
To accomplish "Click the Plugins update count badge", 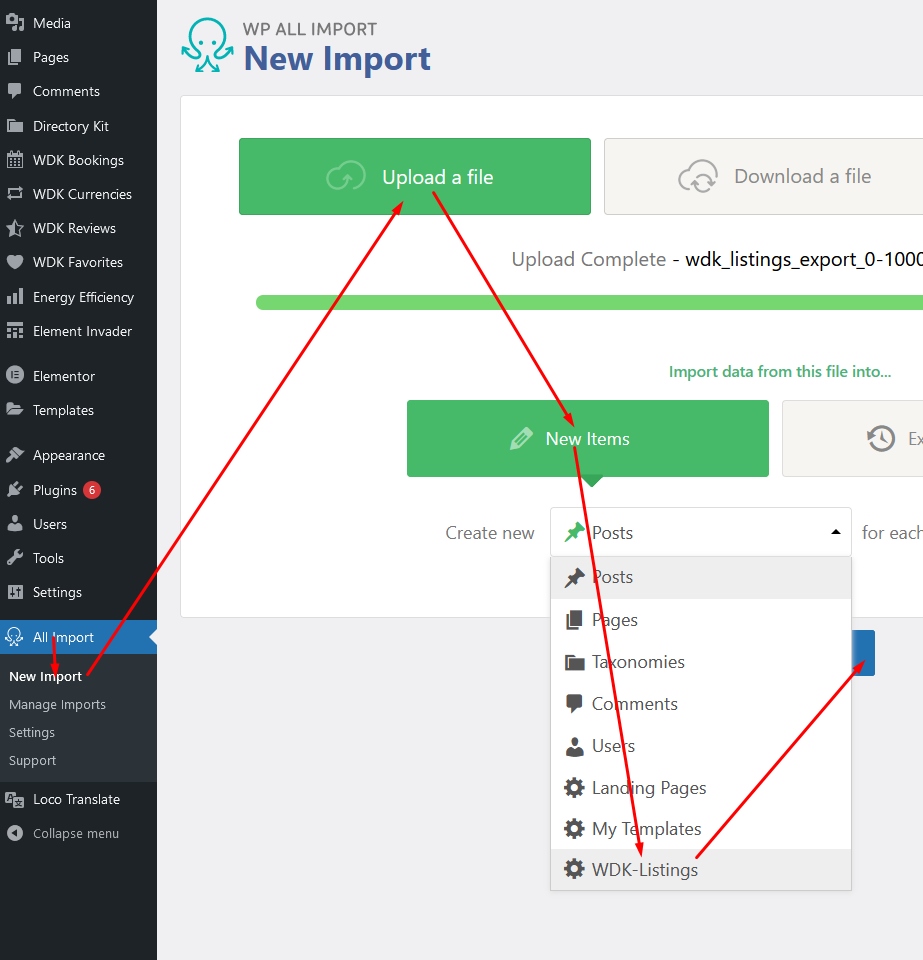I will tap(92, 490).
